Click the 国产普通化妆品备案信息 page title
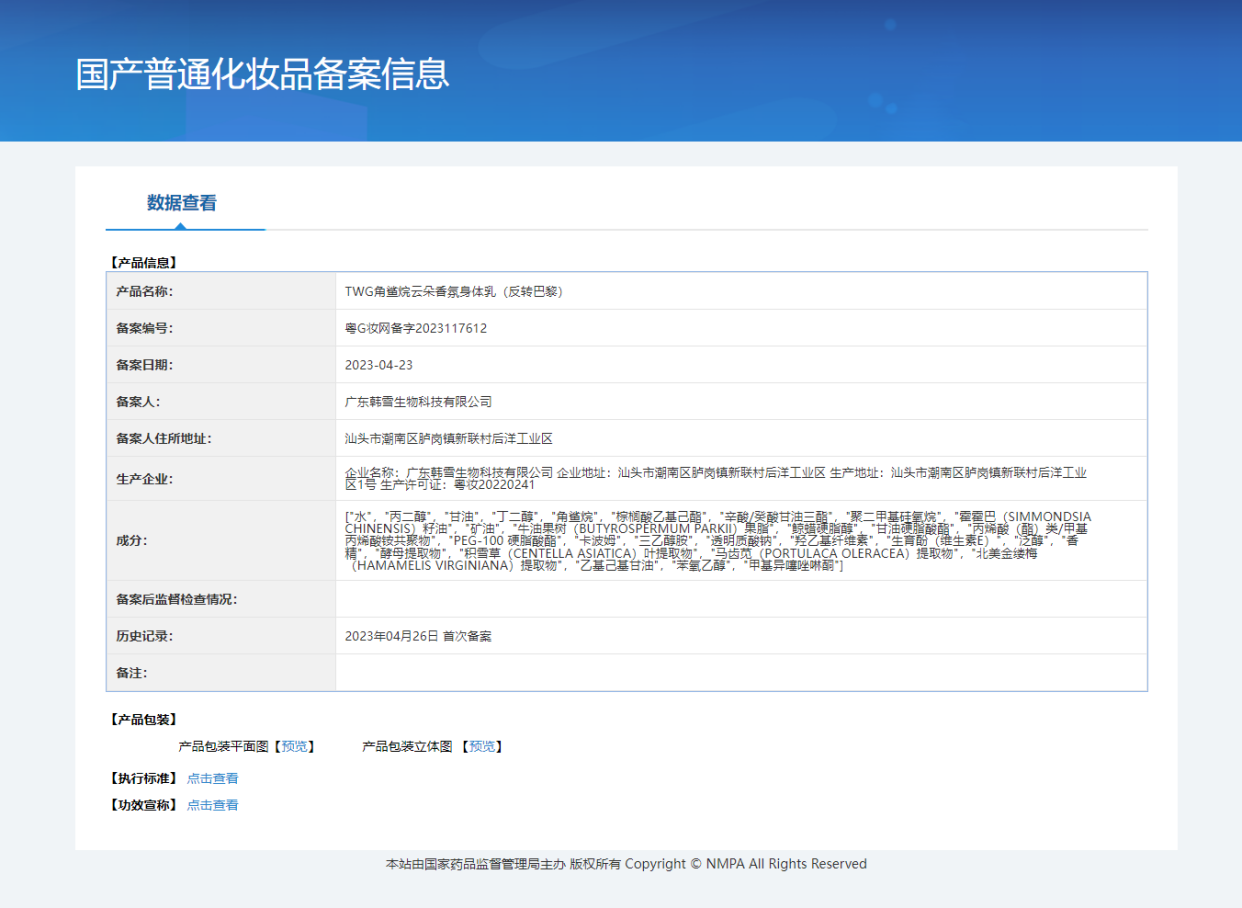 click(x=263, y=75)
